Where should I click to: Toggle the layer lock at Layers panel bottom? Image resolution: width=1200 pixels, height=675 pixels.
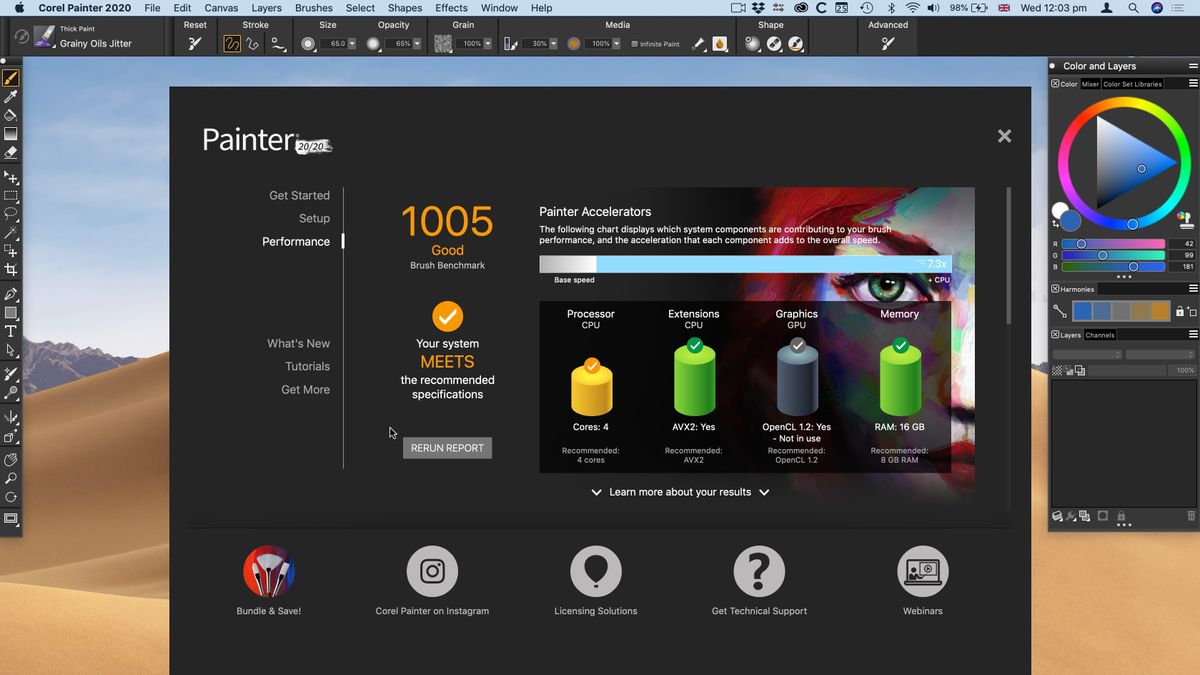[1120, 515]
